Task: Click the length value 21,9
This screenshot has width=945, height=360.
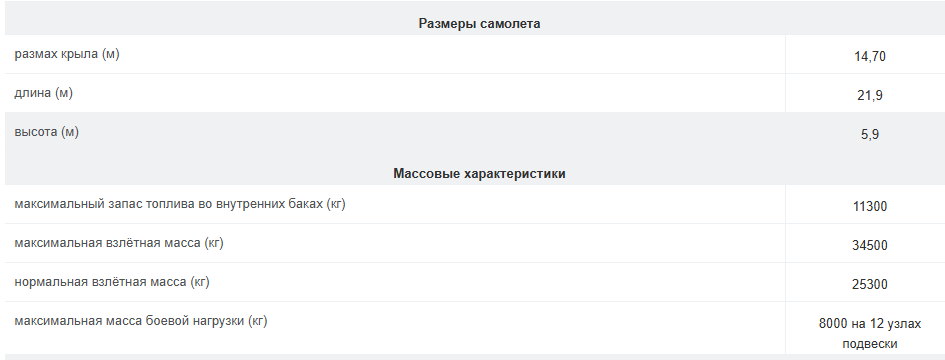Action: (870, 95)
